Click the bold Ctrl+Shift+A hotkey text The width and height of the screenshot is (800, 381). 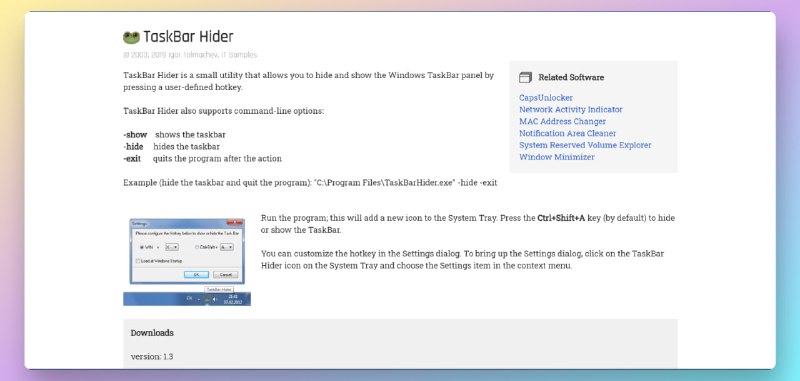click(561, 218)
